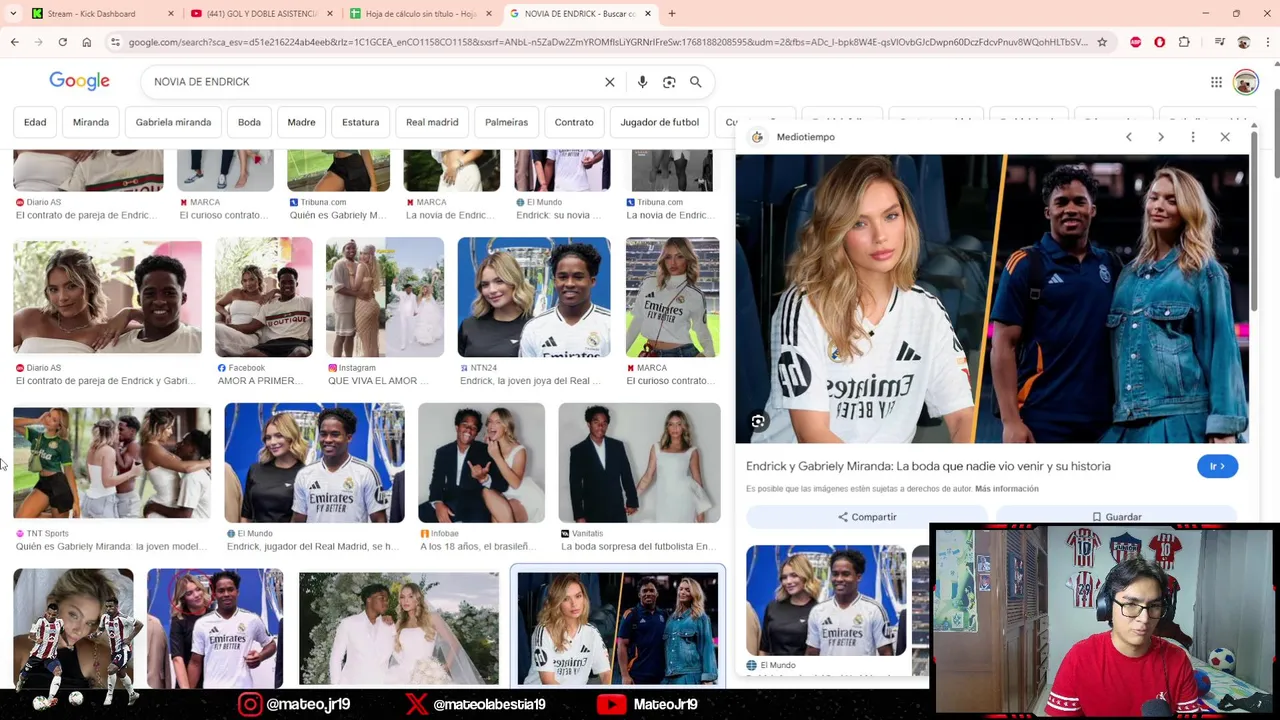Bookmark this page with the star icon
1280x720 pixels.
click(x=1102, y=42)
